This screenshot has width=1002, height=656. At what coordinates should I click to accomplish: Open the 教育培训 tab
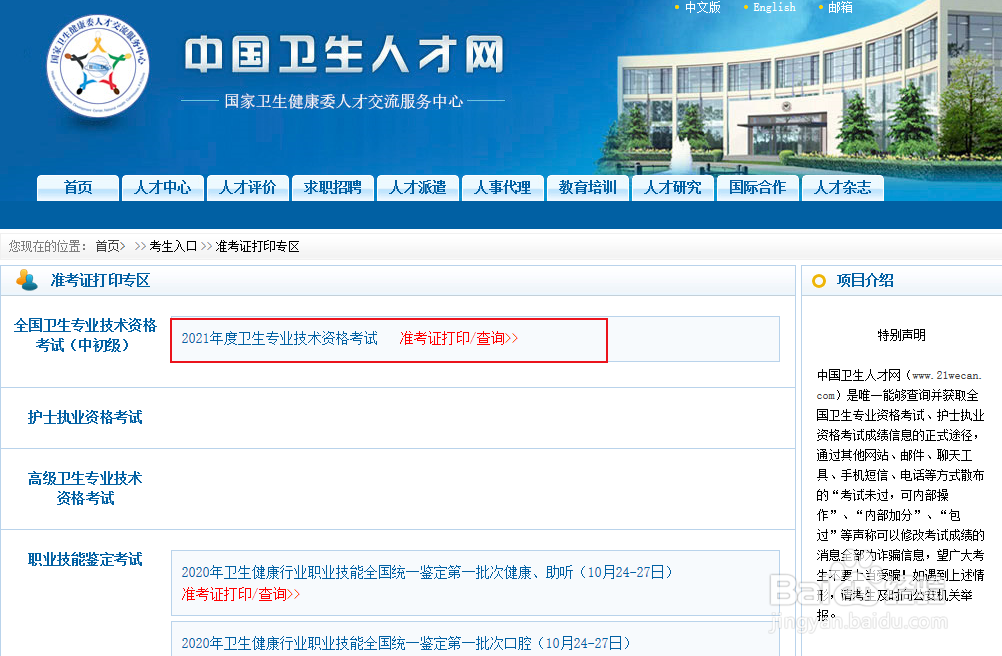pos(588,188)
